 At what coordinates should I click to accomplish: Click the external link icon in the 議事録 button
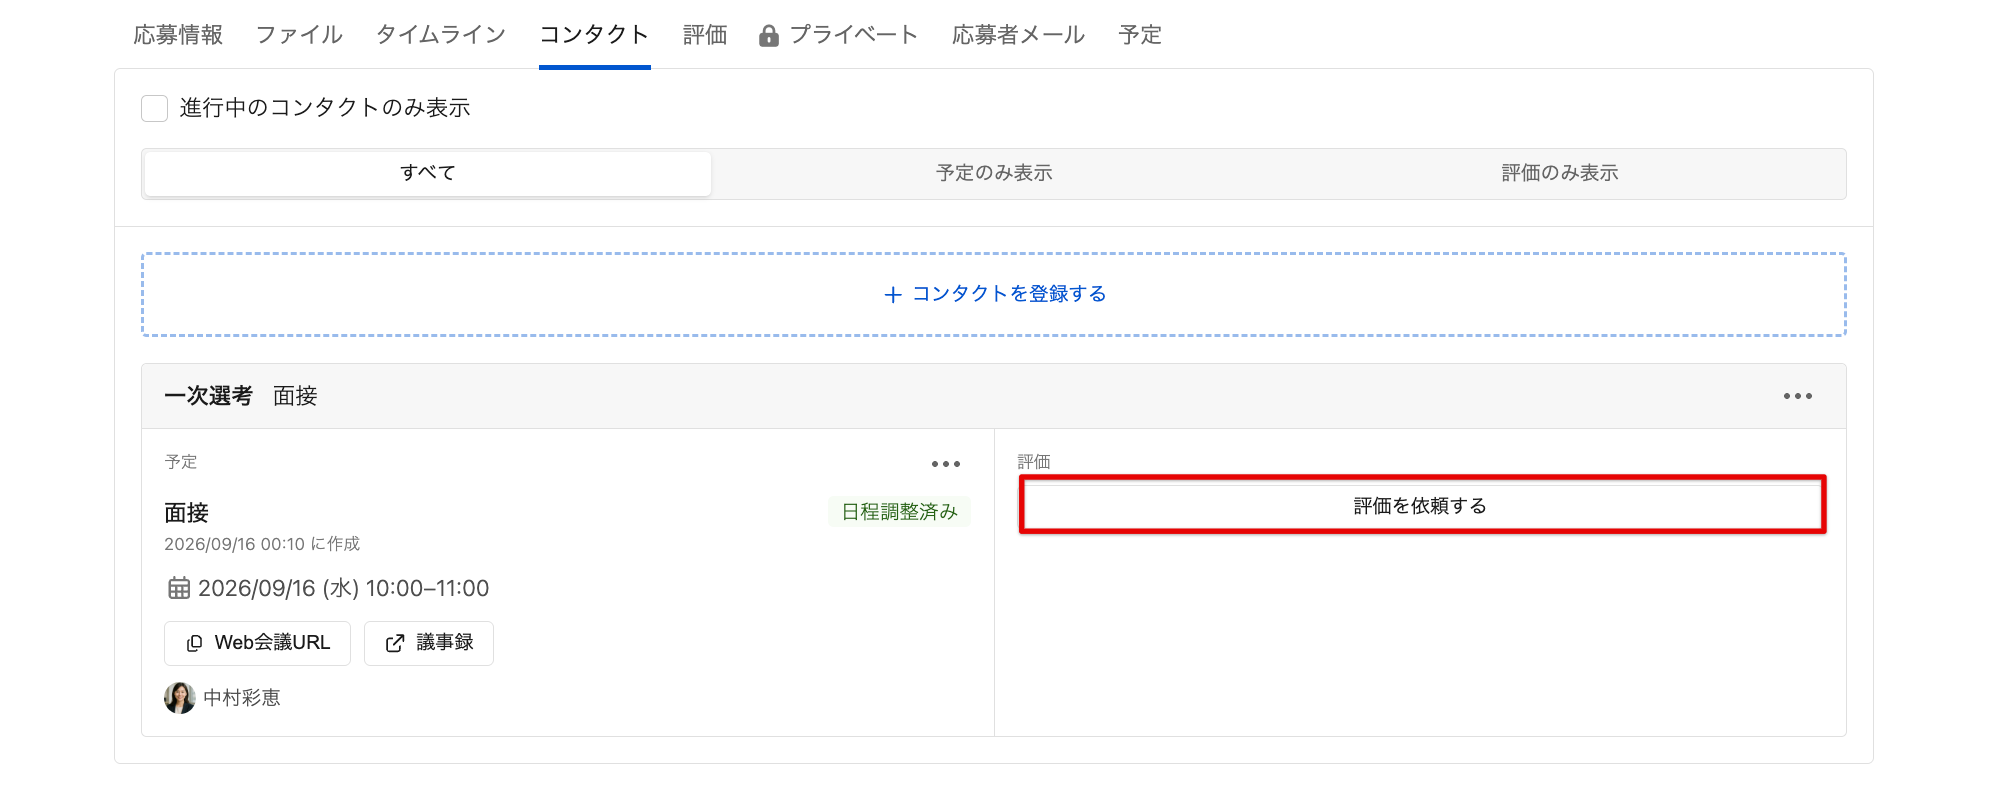(395, 643)
